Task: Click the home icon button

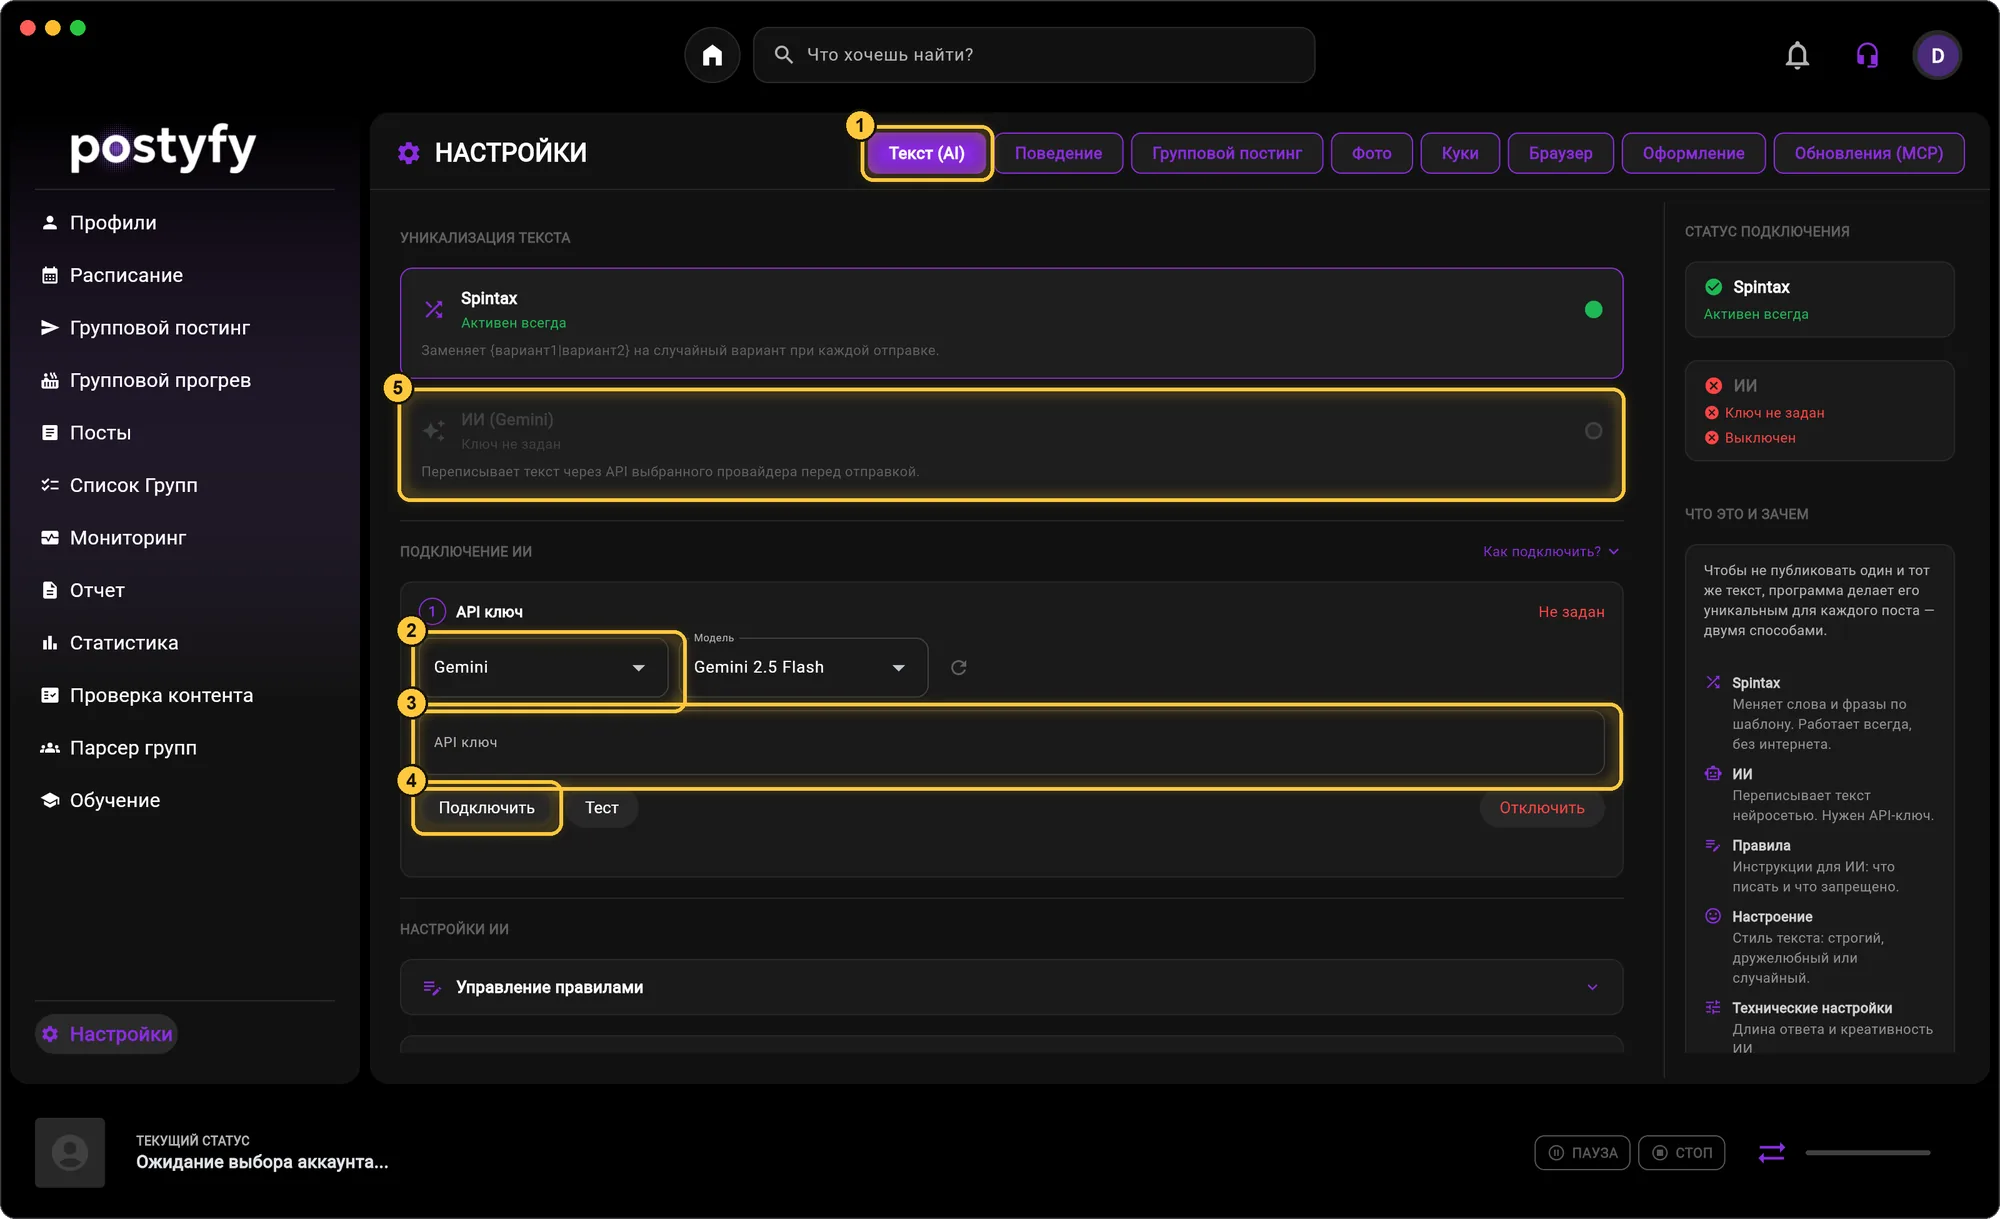Action: 712,55
